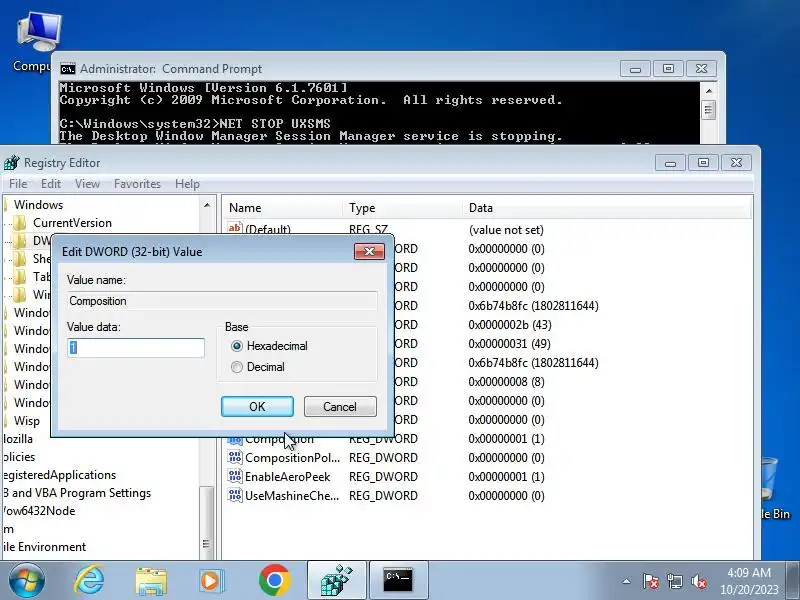Click the UseMashineChe... DWORD value icon
Screen dimensions: 800x600
pyautogui.click(x=235, y=495)
